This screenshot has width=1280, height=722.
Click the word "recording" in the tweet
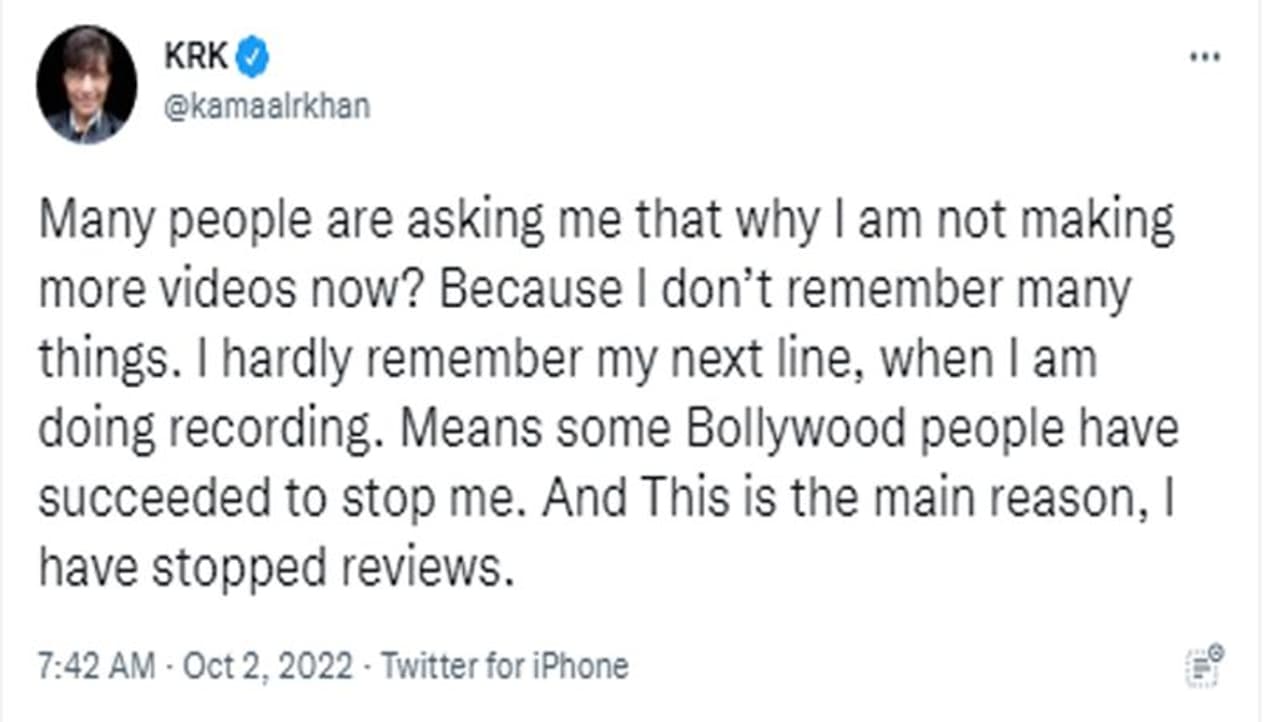(x=267, y=430)
